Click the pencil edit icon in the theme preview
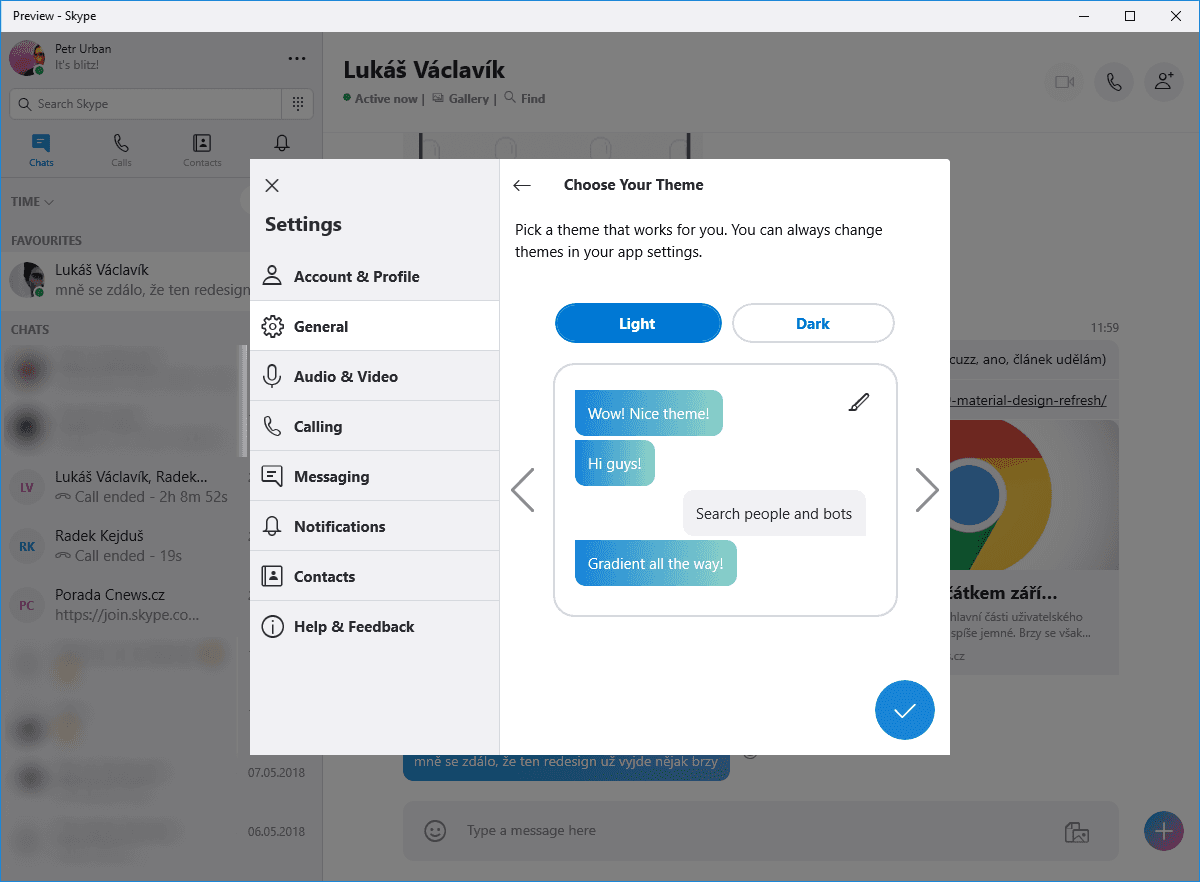1200x882 pixels. click(x=859, y=402)
